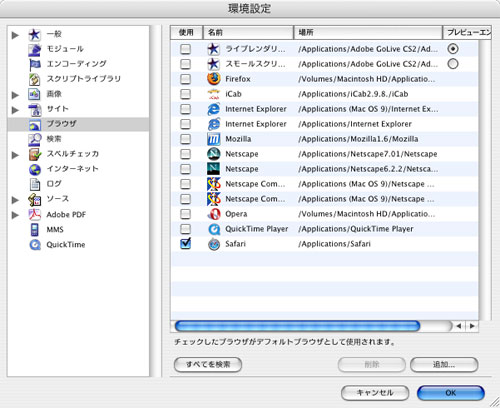500x408 pixels.
Task: Enable the iCab use checkbox
Action: [x=185, y=94]
